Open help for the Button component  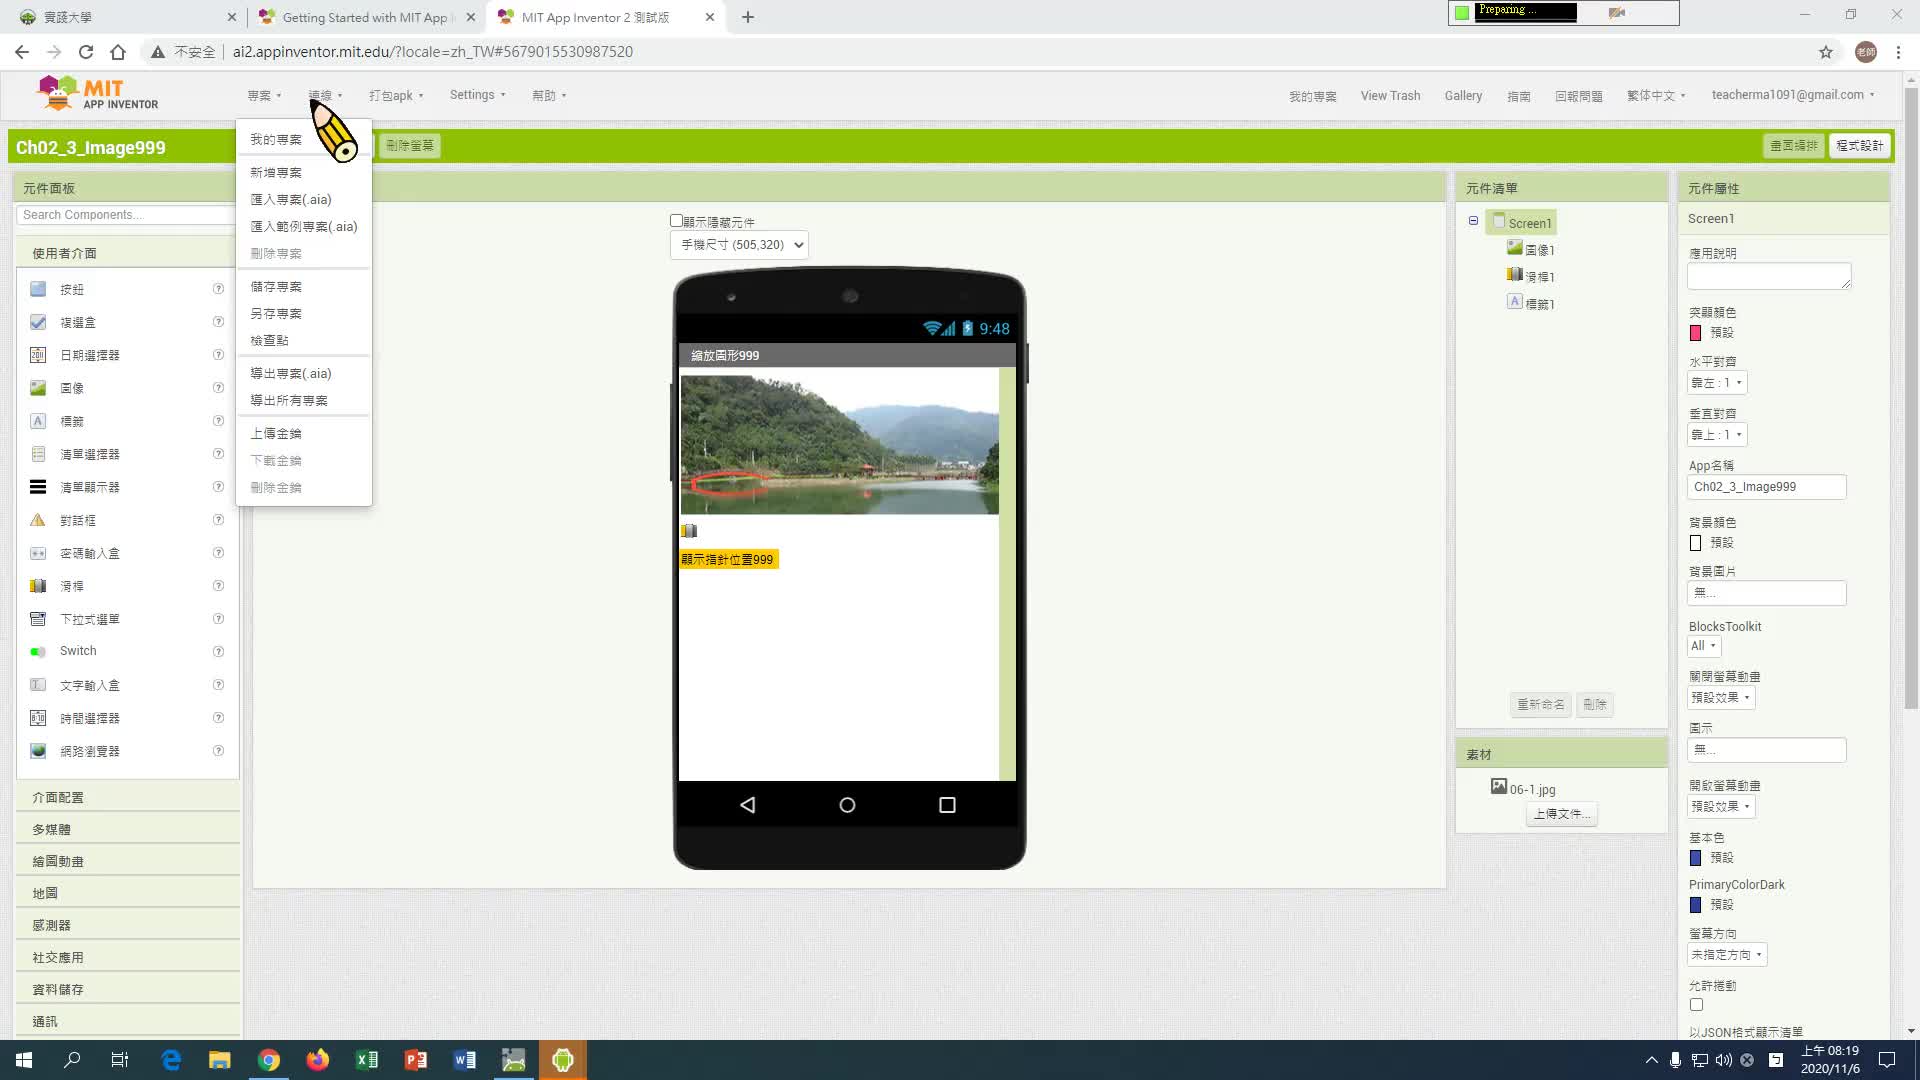(x=218, y=289)
